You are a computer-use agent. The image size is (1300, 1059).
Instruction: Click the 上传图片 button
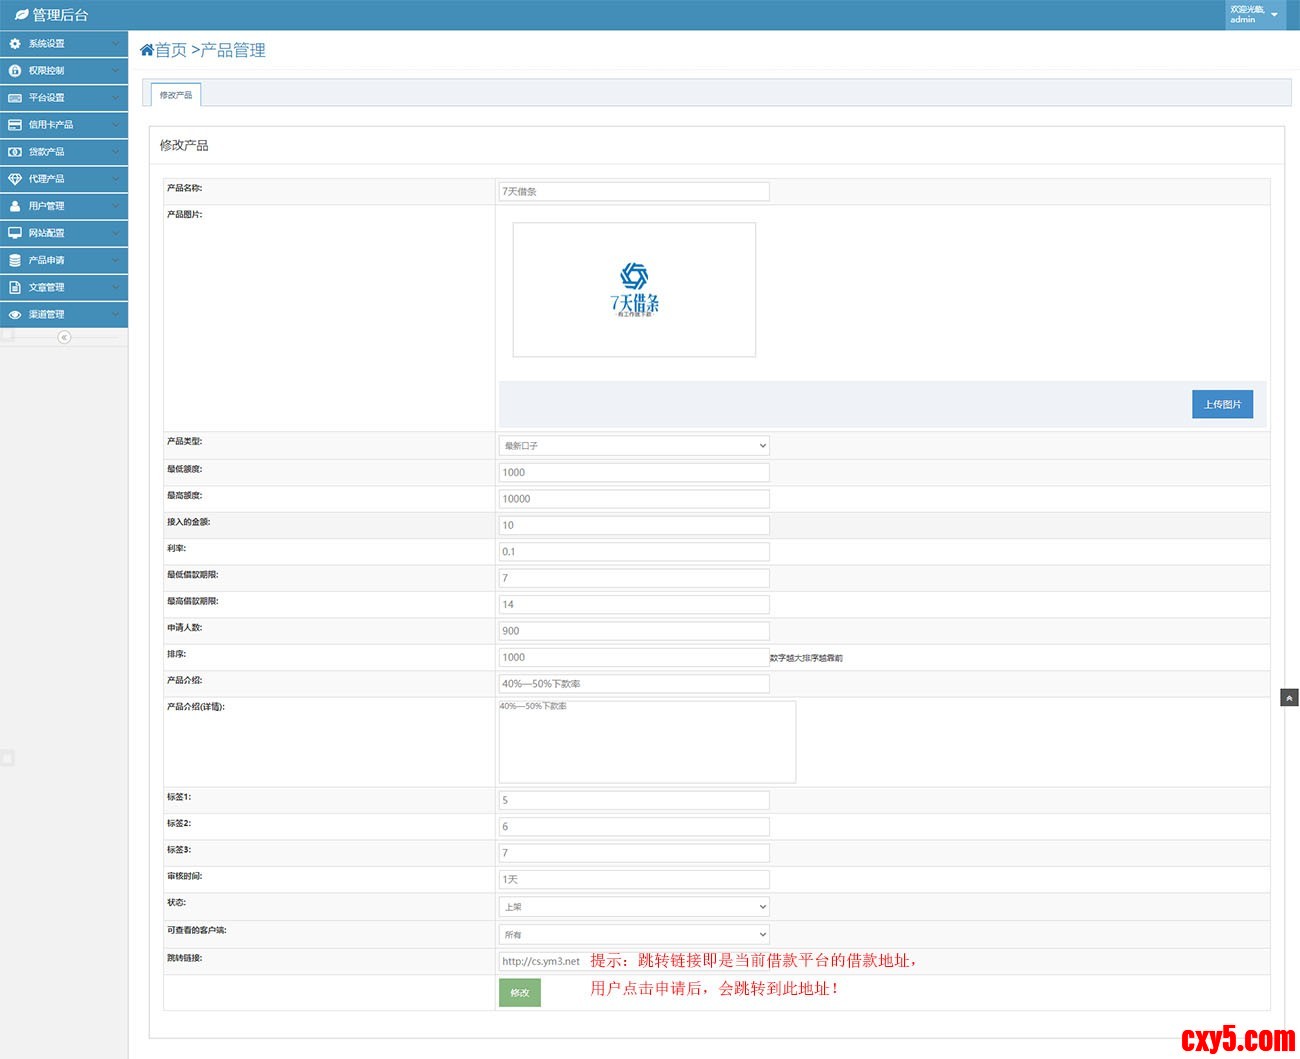pyautogui.click(x=1222, y=404)
